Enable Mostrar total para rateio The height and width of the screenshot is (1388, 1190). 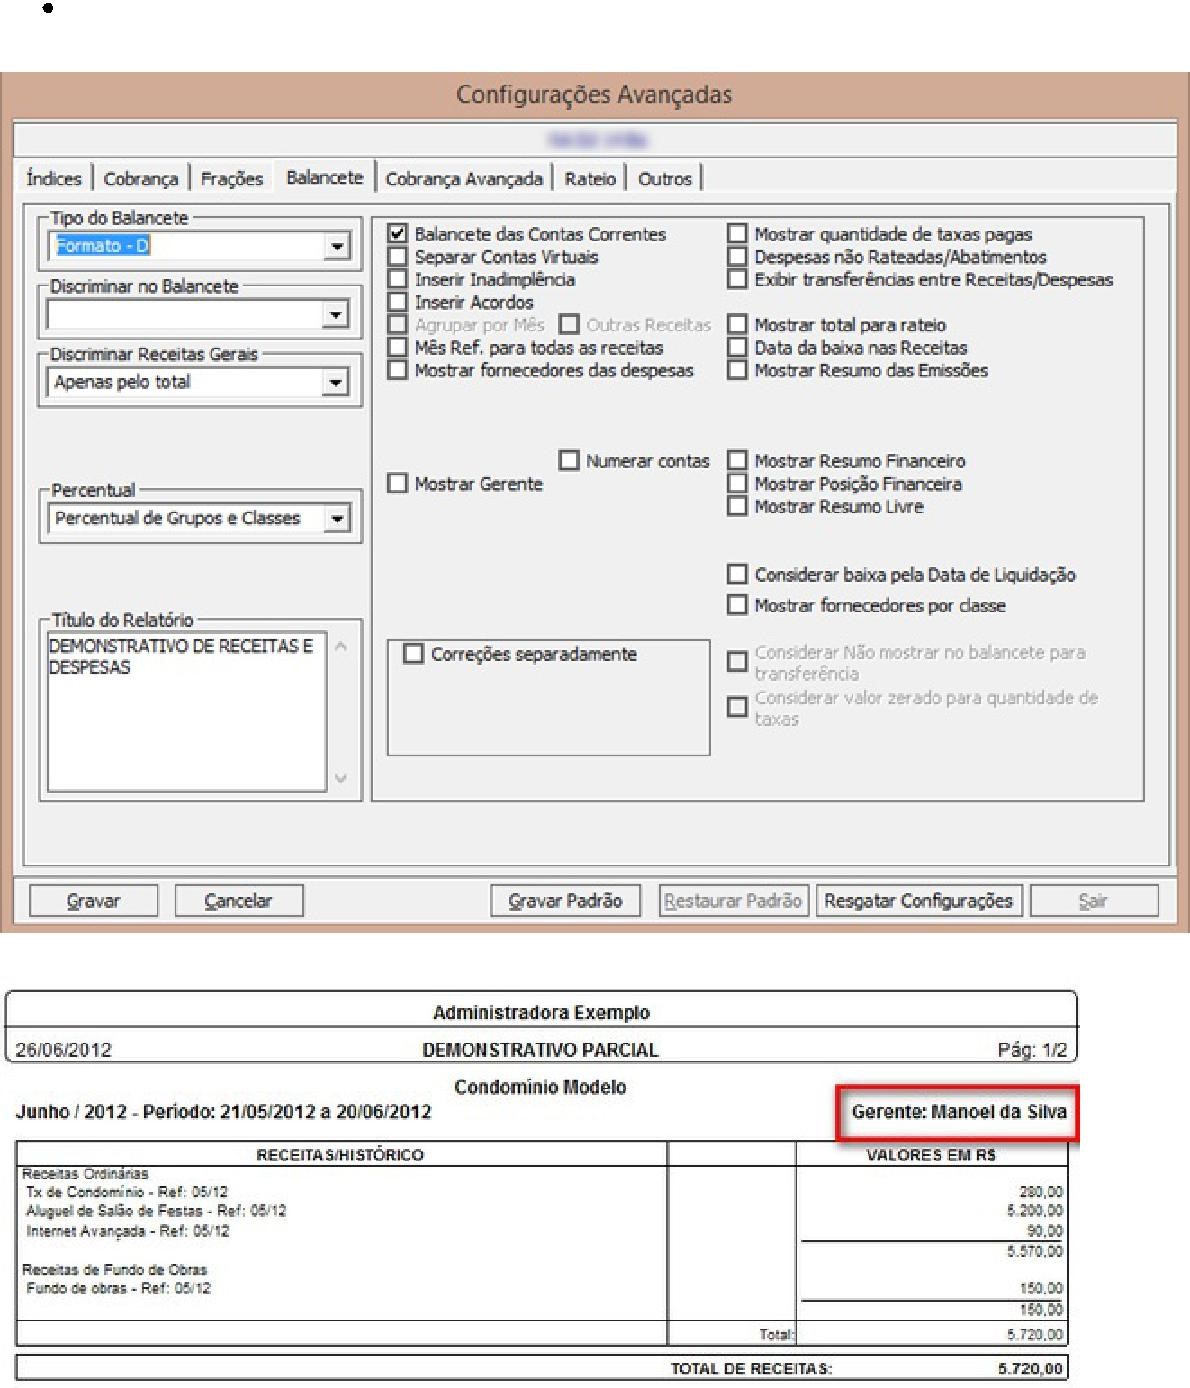(737, 324)
